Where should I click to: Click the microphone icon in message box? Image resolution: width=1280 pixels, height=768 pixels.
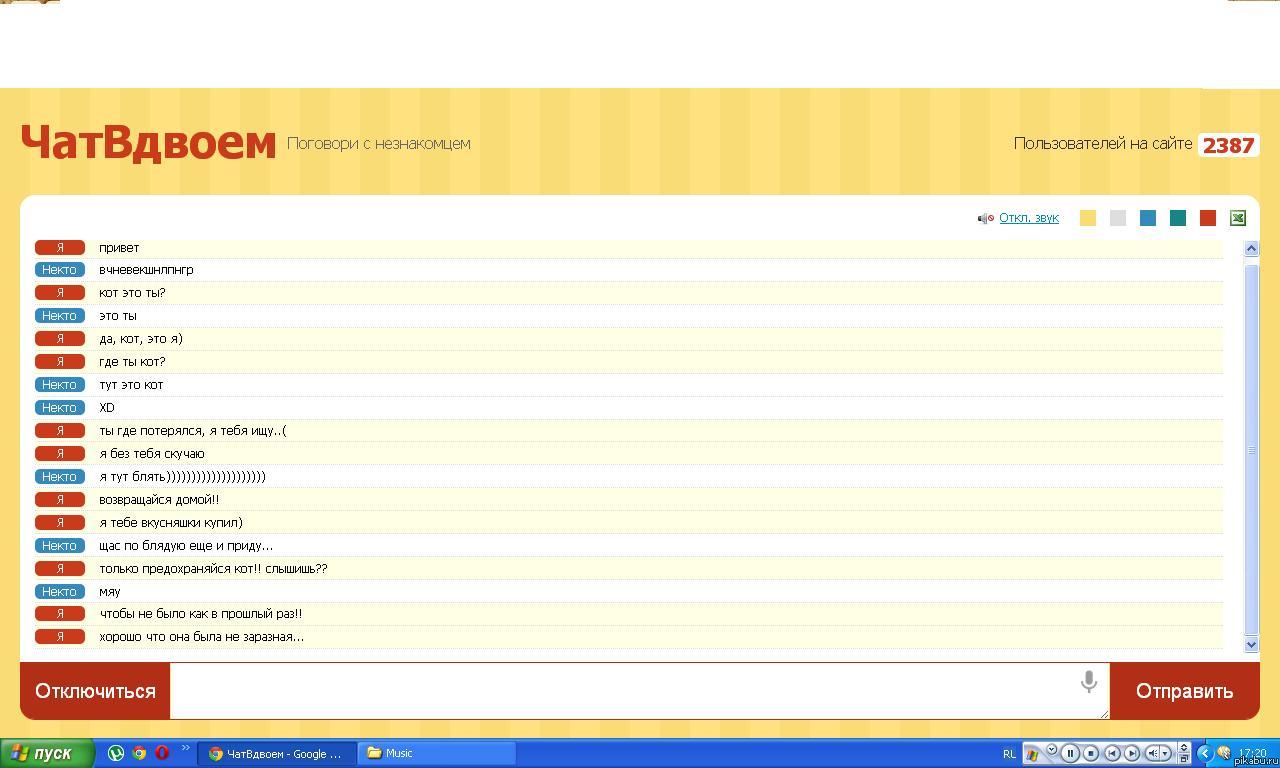1089,682
